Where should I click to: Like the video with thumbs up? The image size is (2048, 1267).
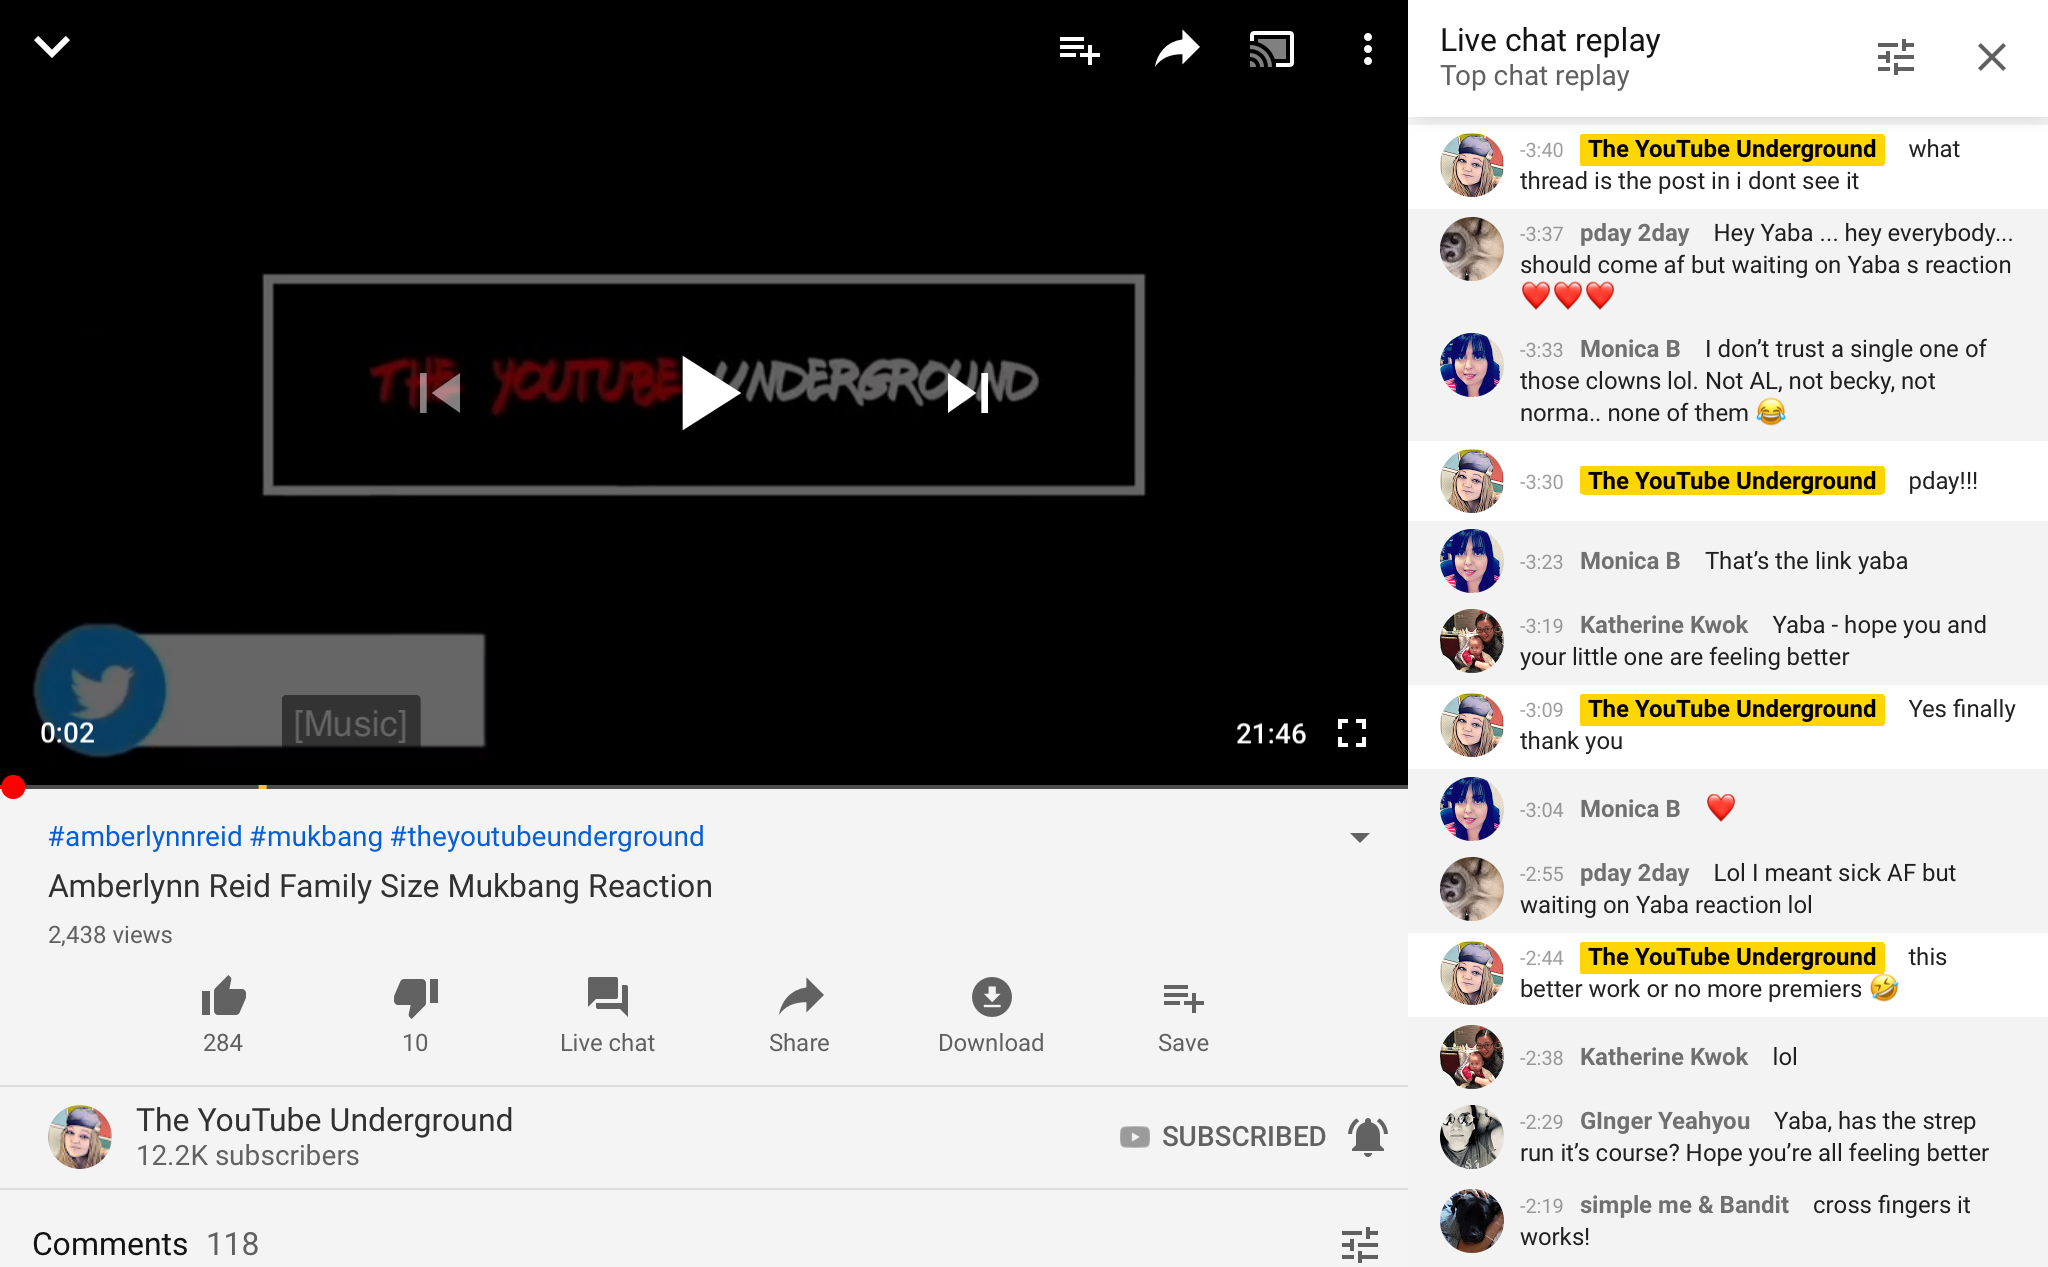pyautogui.click(x=223, y=996)
